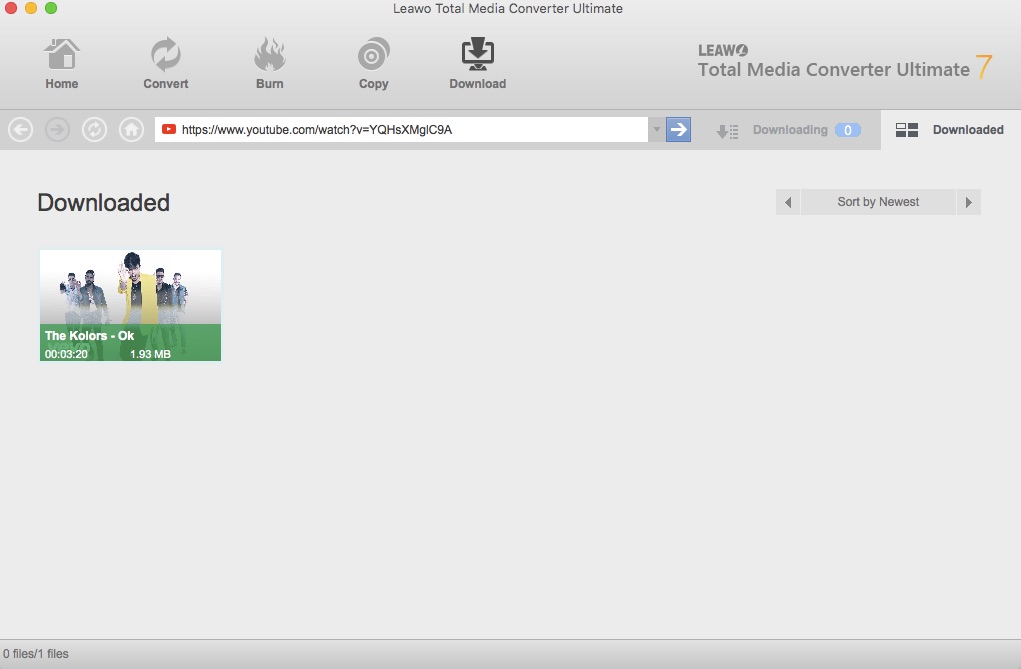This screenshot has width=1021, height=669.
Task: Click the blue Go arrow button
Action: (678, 130)
